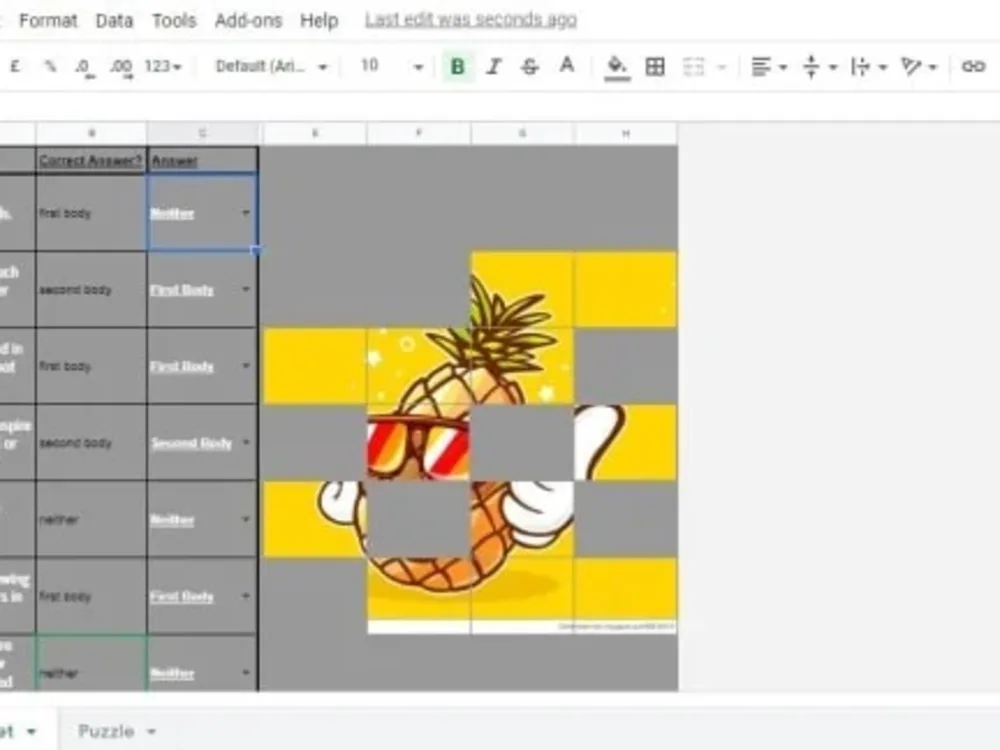Click the insert link icon
Viewport: 1000px width, 750px height.
click(973, 66)
